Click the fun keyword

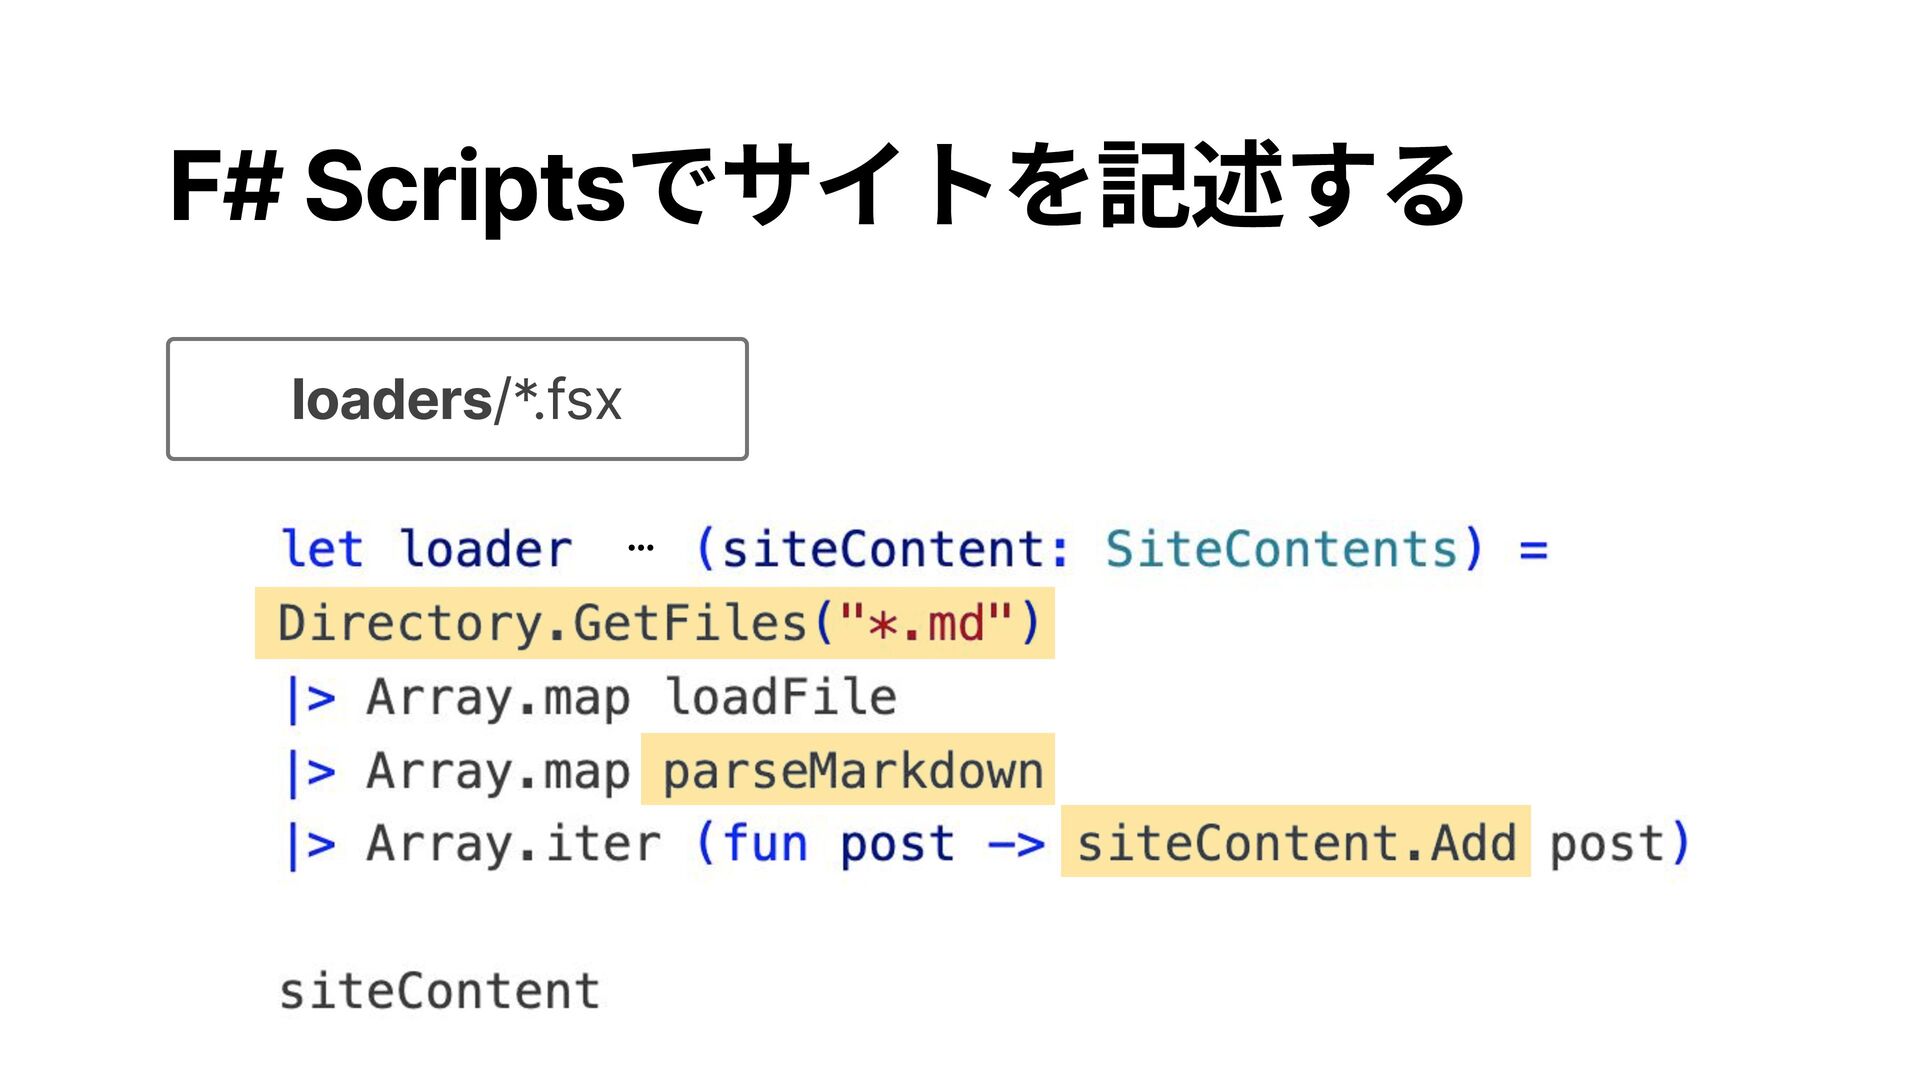pyautogui.click(x=765, y=843)
